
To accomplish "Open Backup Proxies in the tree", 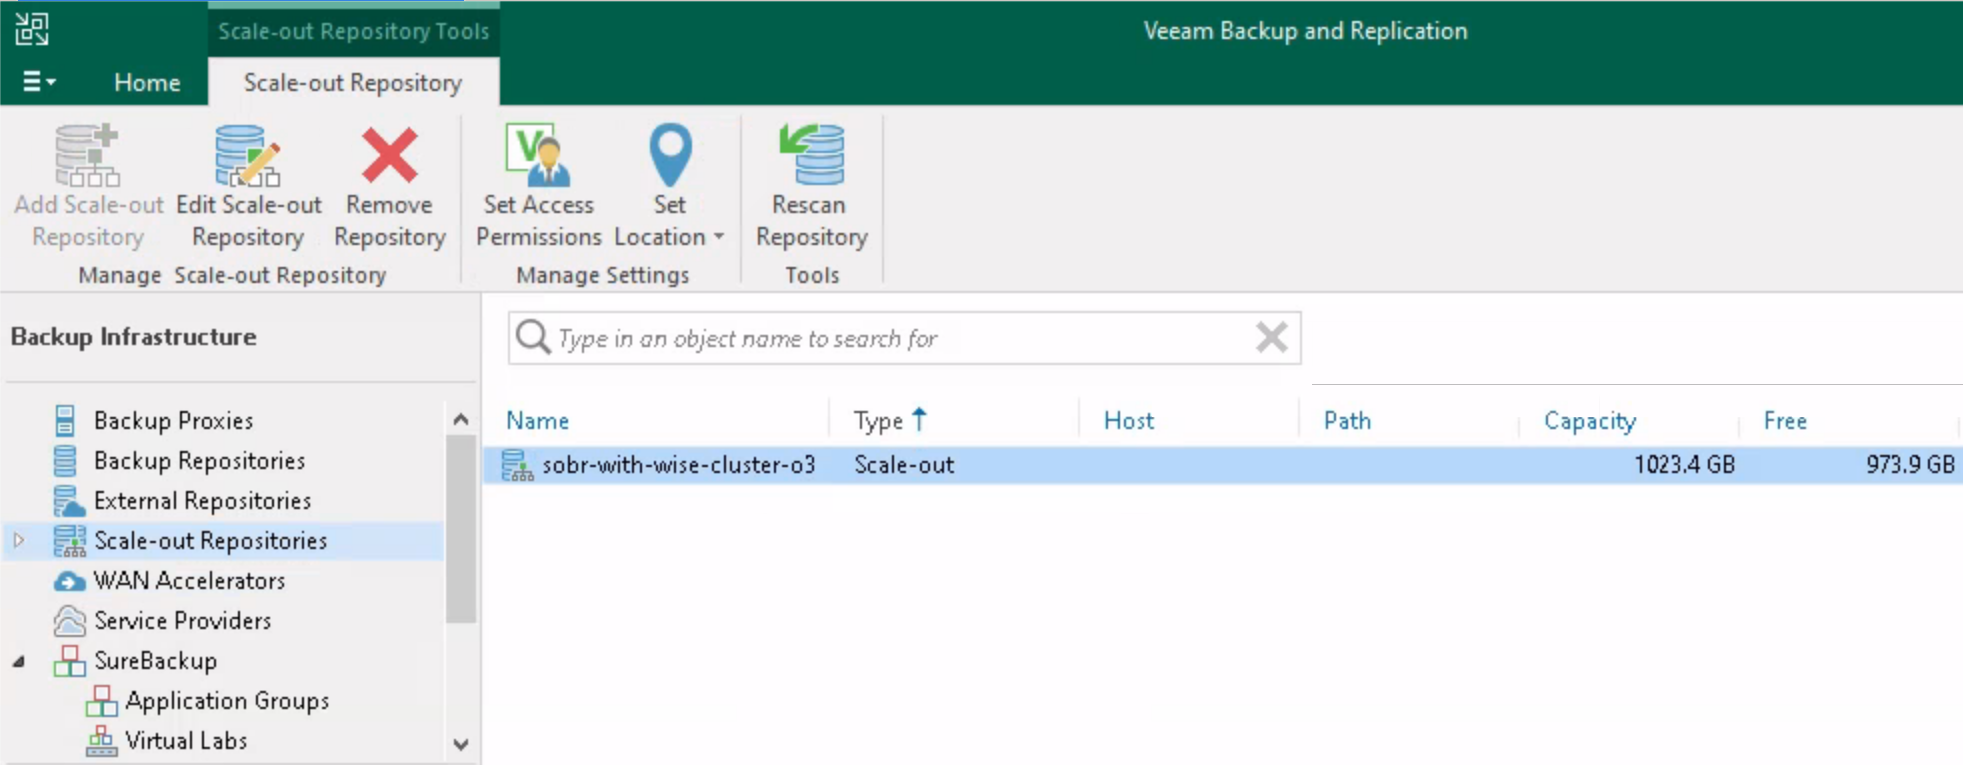I will 173,421.
